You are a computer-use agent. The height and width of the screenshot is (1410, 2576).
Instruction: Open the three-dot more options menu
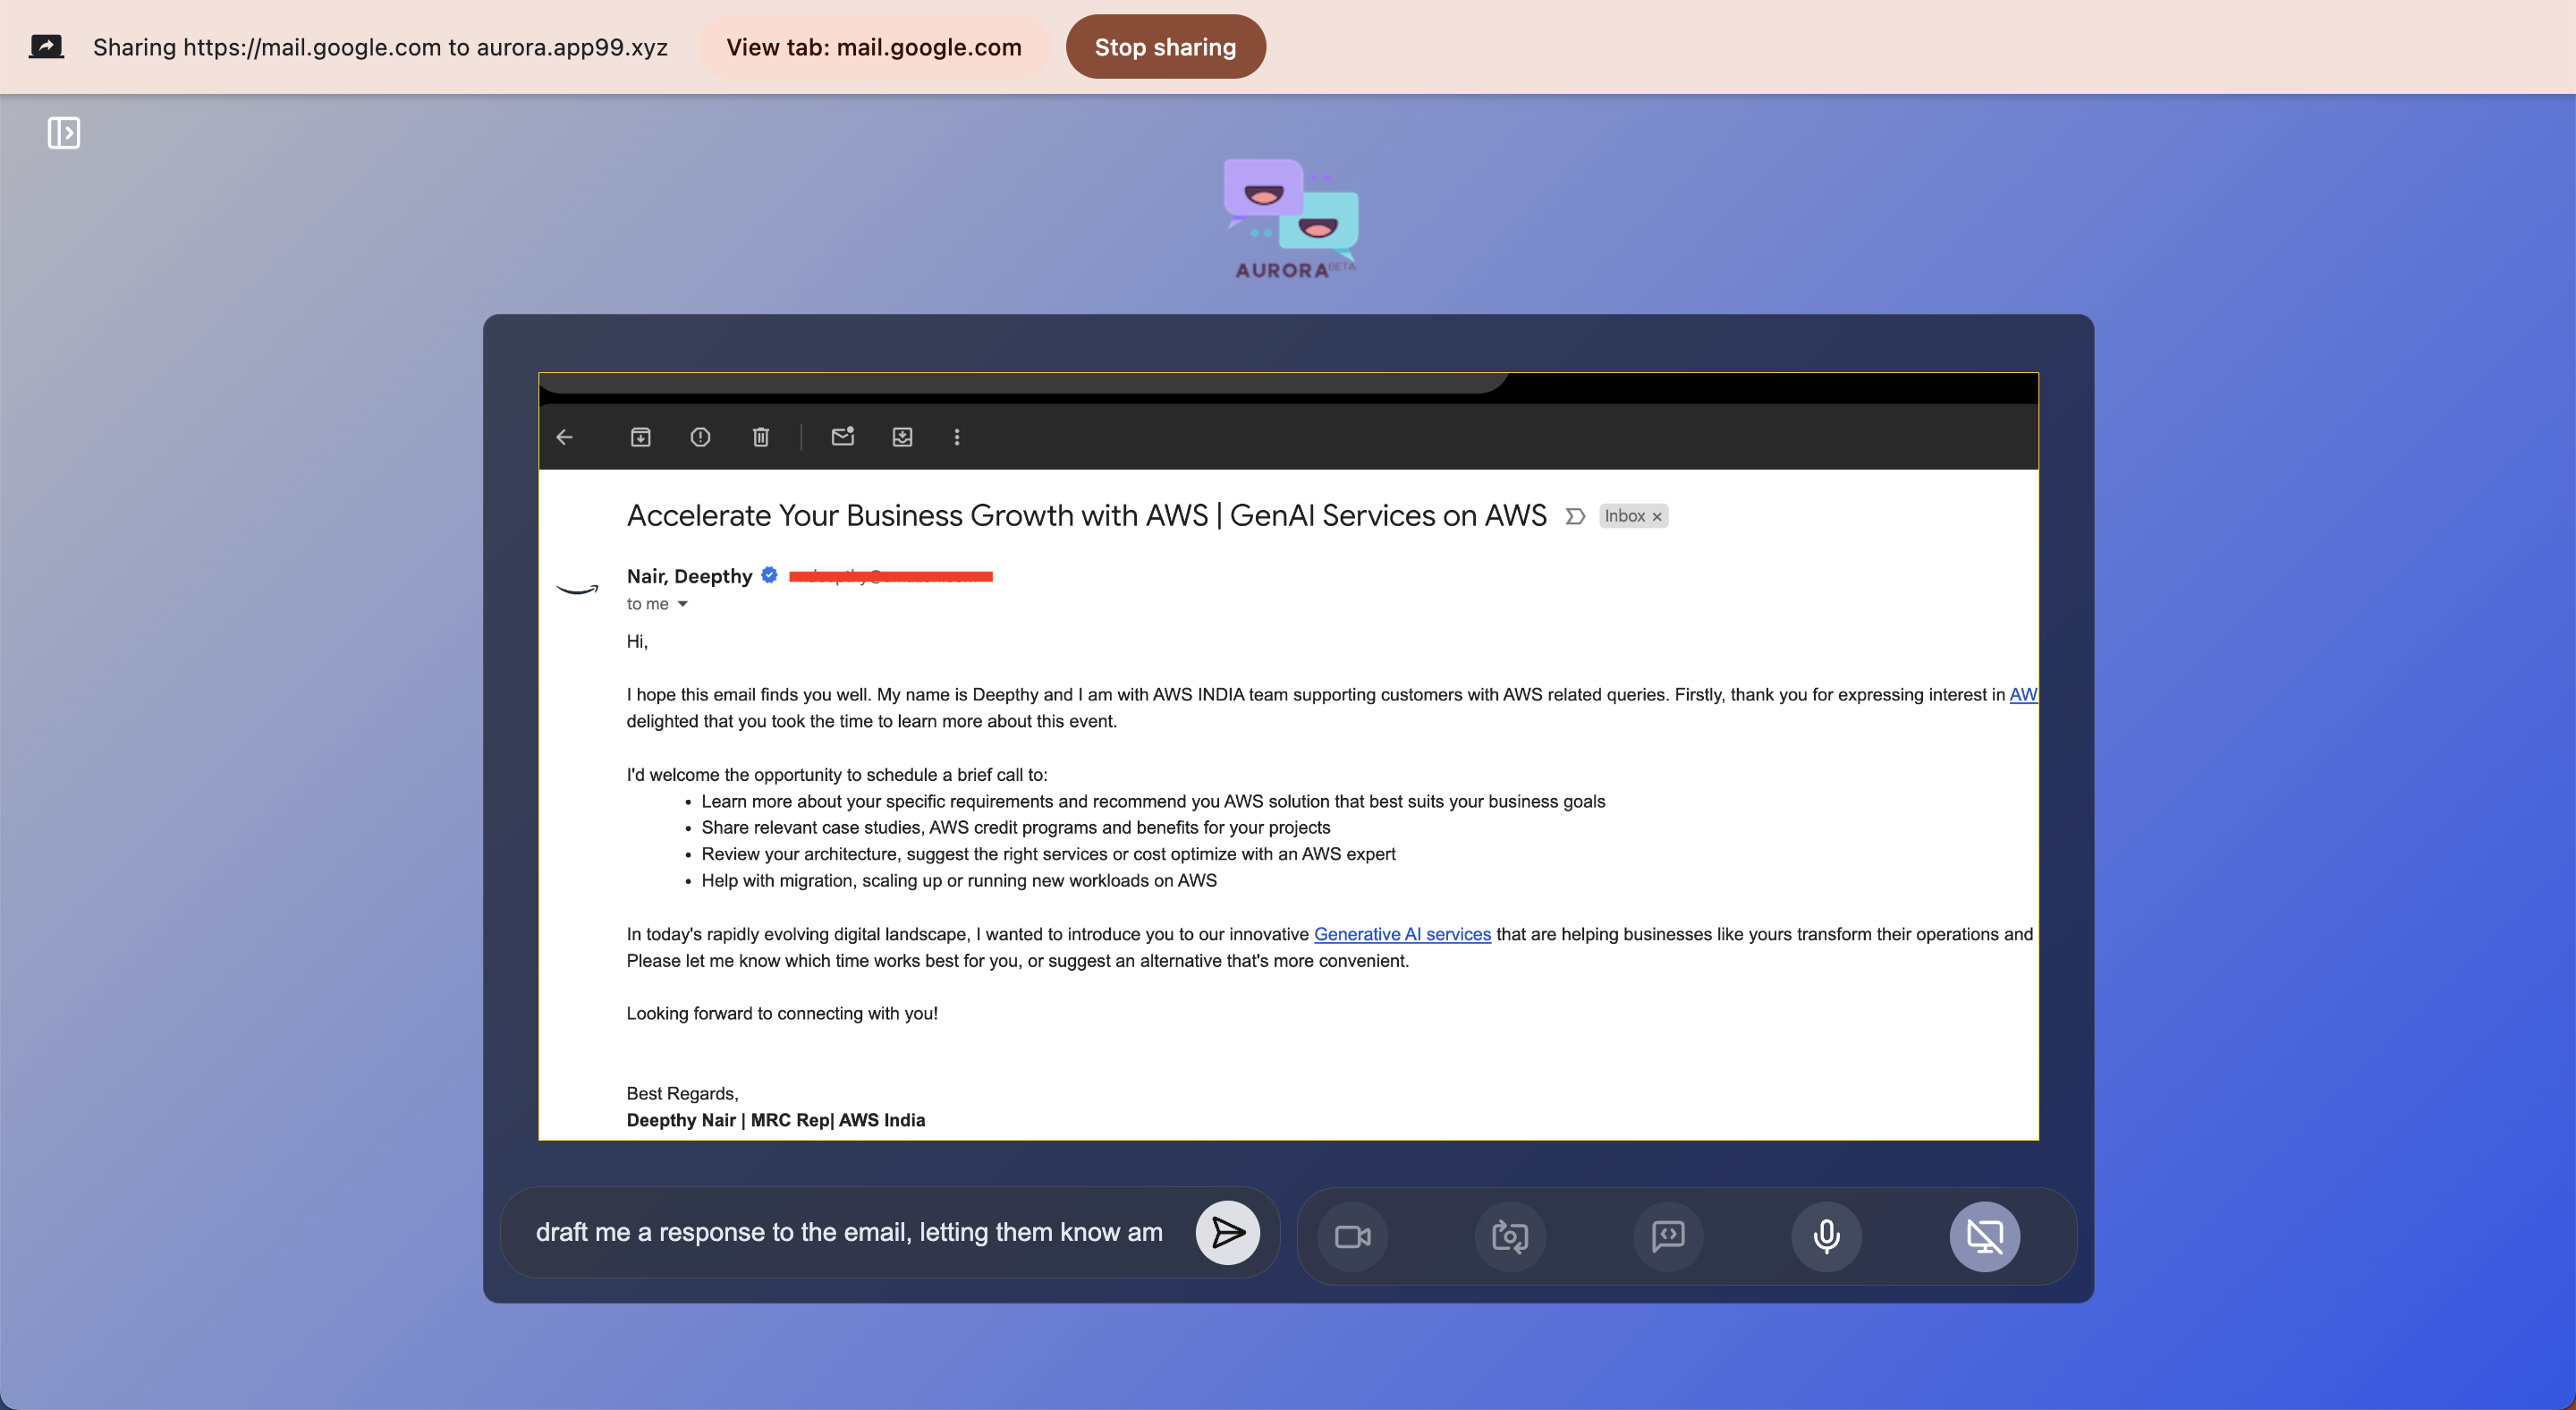point(957,437)
